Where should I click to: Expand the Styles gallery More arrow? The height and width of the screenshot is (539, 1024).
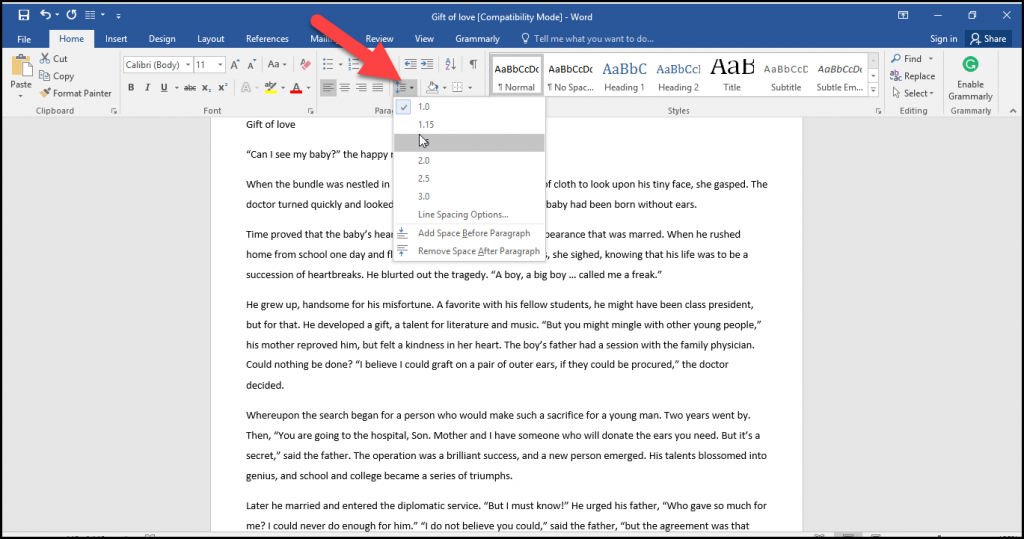coord(873,90)
